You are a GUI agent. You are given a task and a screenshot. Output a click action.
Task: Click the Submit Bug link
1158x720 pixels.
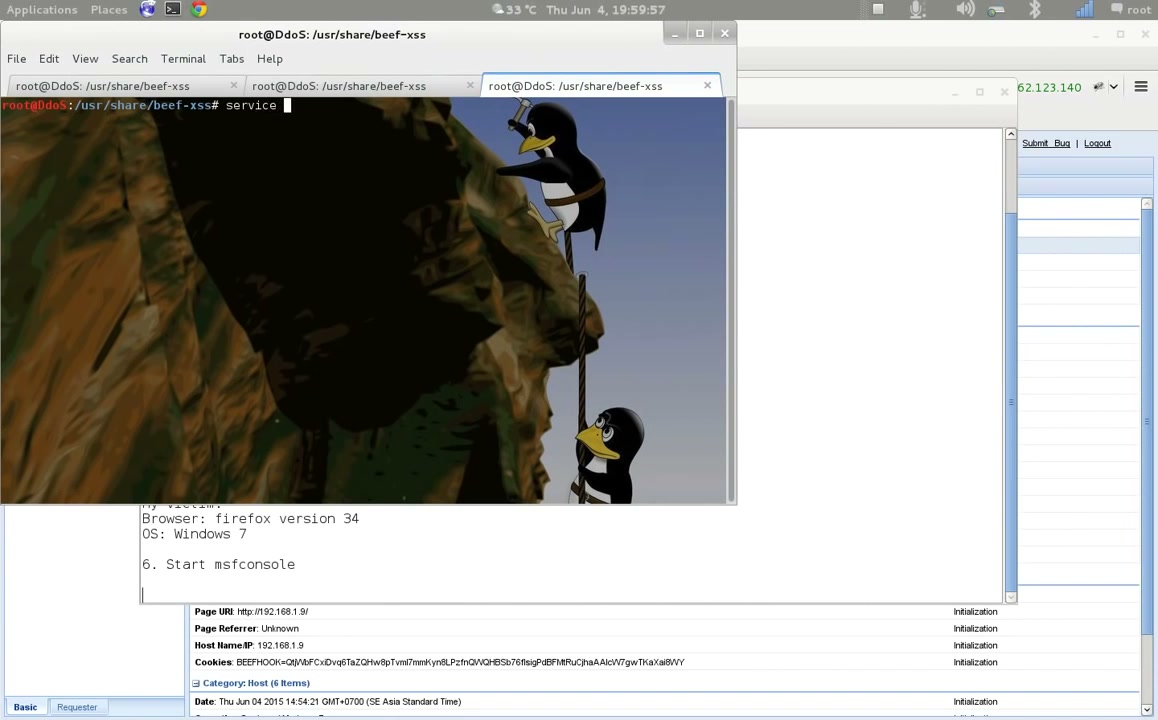(x=1046, y=143)
